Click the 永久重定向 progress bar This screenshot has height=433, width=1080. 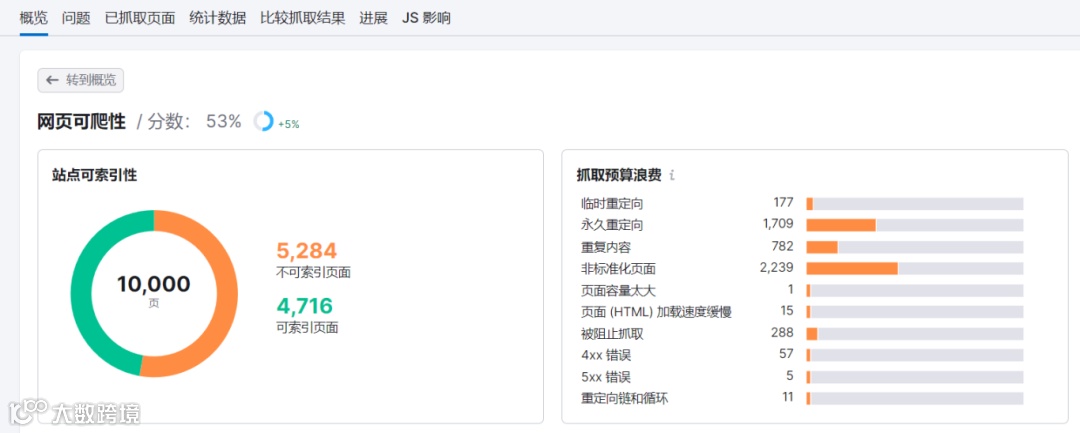(915, 225)
